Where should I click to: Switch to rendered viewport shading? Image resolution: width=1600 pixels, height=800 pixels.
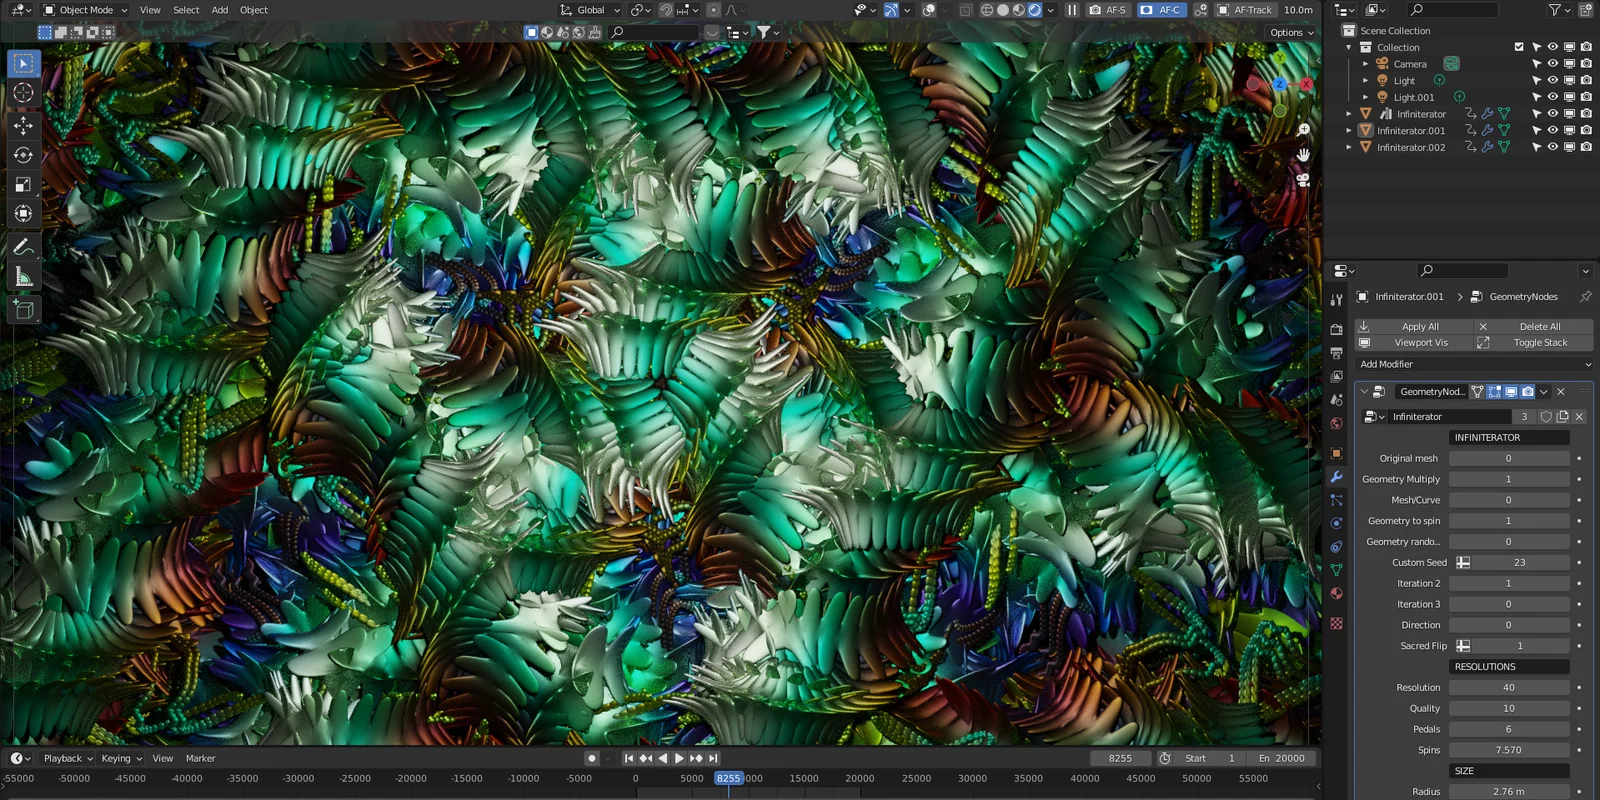click(1035, 10)
